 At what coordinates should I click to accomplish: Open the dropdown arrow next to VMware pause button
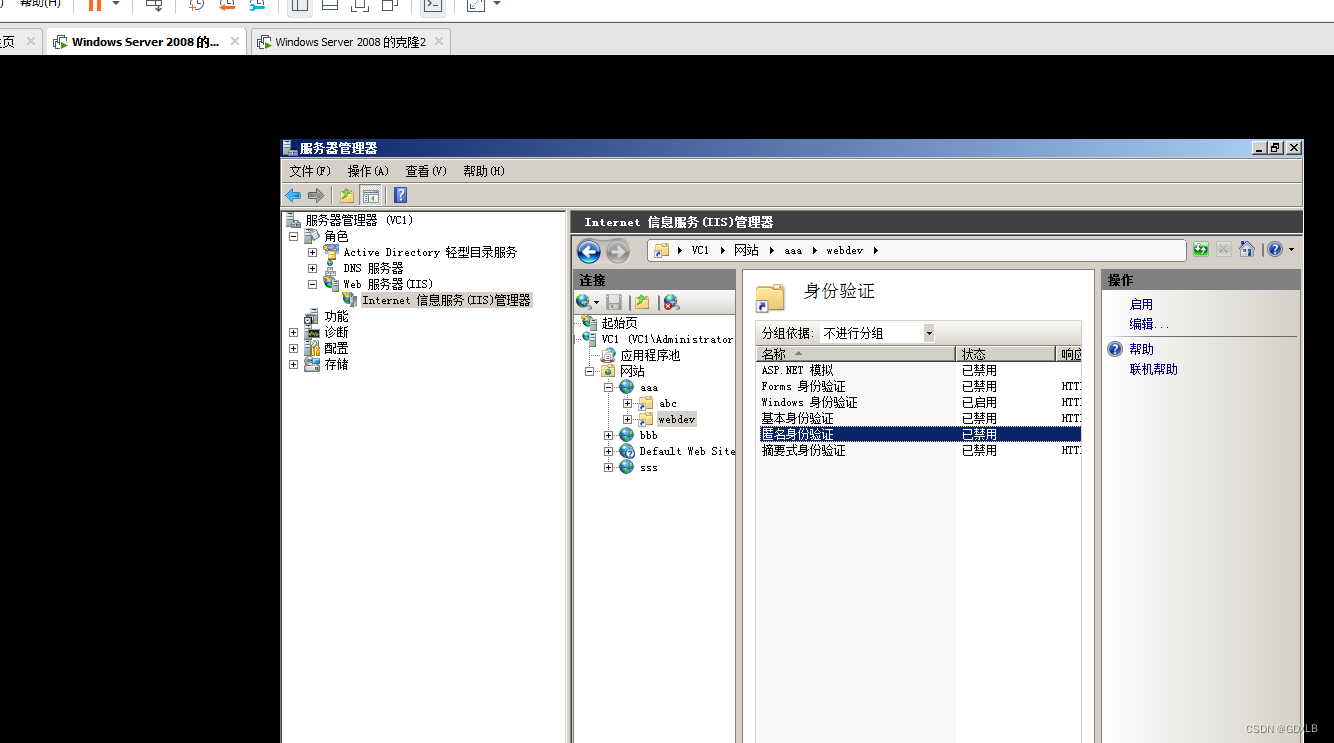(116, 4)
